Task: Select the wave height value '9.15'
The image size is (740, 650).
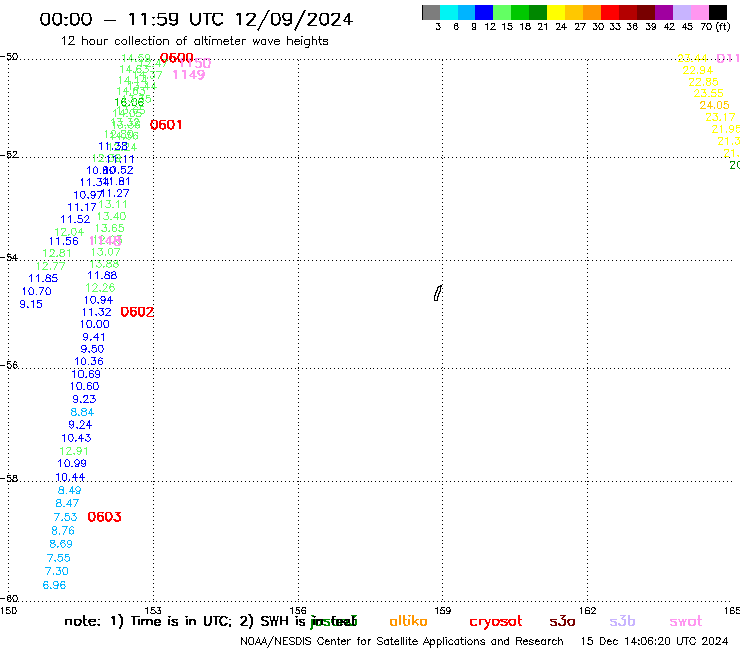Action: pyautogui.click(x=31, y=304)
